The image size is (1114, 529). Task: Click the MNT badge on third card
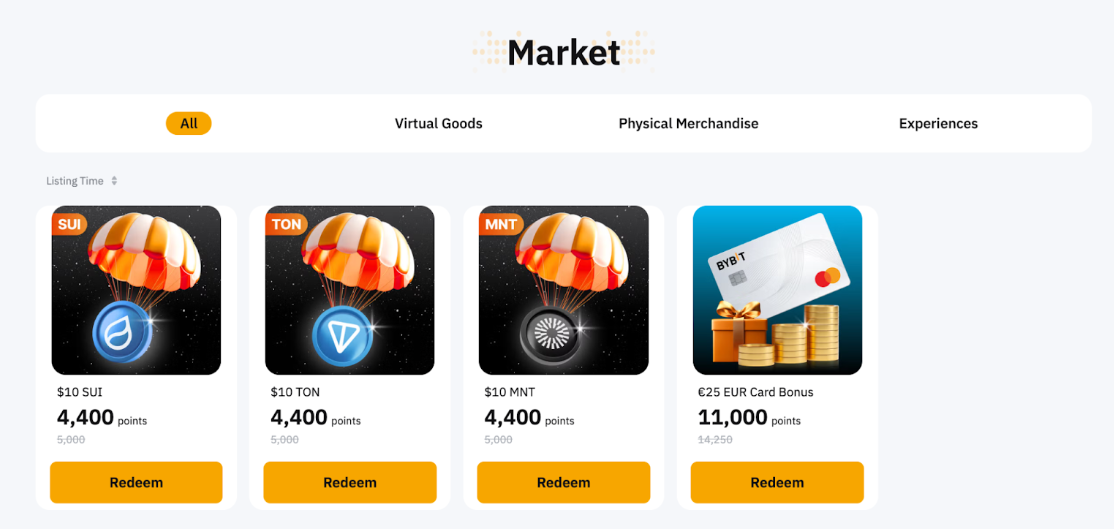501,224
